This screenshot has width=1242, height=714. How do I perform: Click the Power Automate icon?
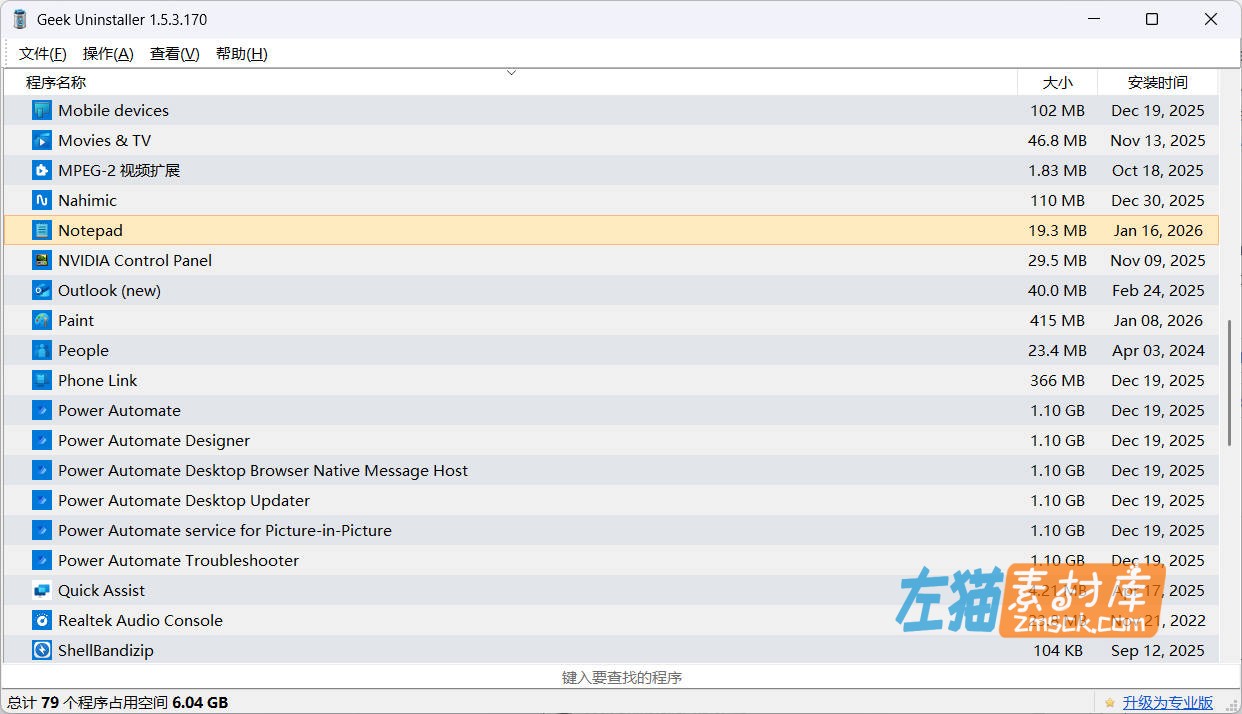[41, 410]
